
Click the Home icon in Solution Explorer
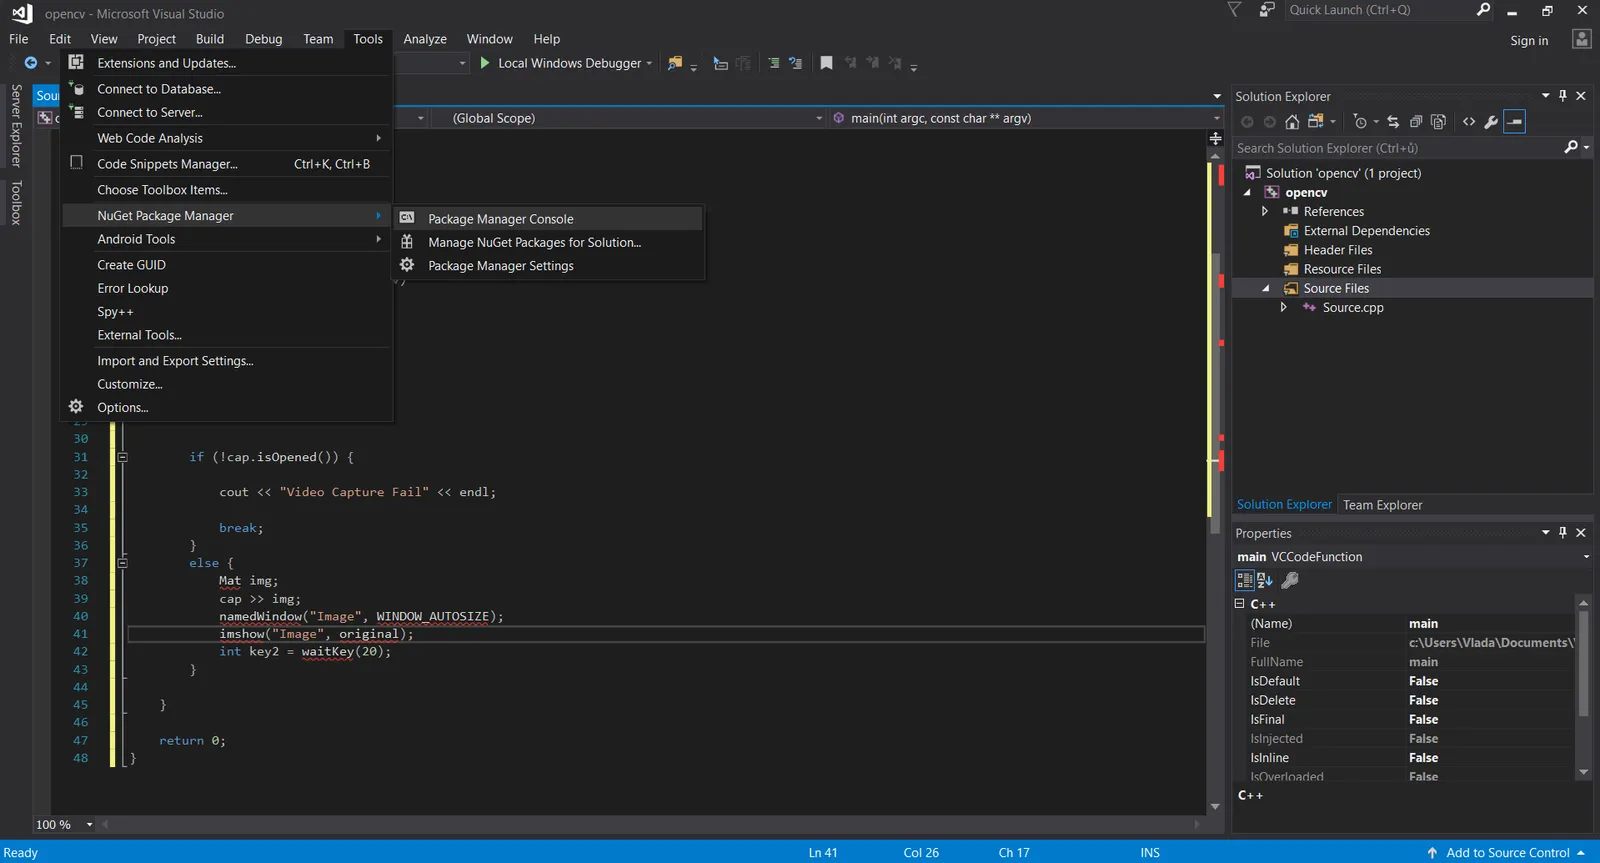(1292, 122)
